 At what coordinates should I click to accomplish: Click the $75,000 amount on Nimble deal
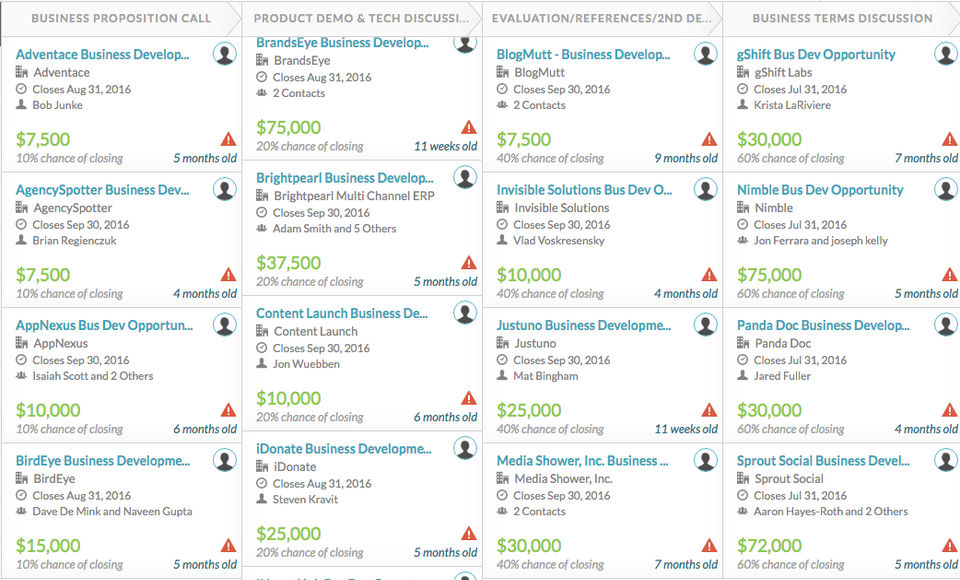point(769,275)
